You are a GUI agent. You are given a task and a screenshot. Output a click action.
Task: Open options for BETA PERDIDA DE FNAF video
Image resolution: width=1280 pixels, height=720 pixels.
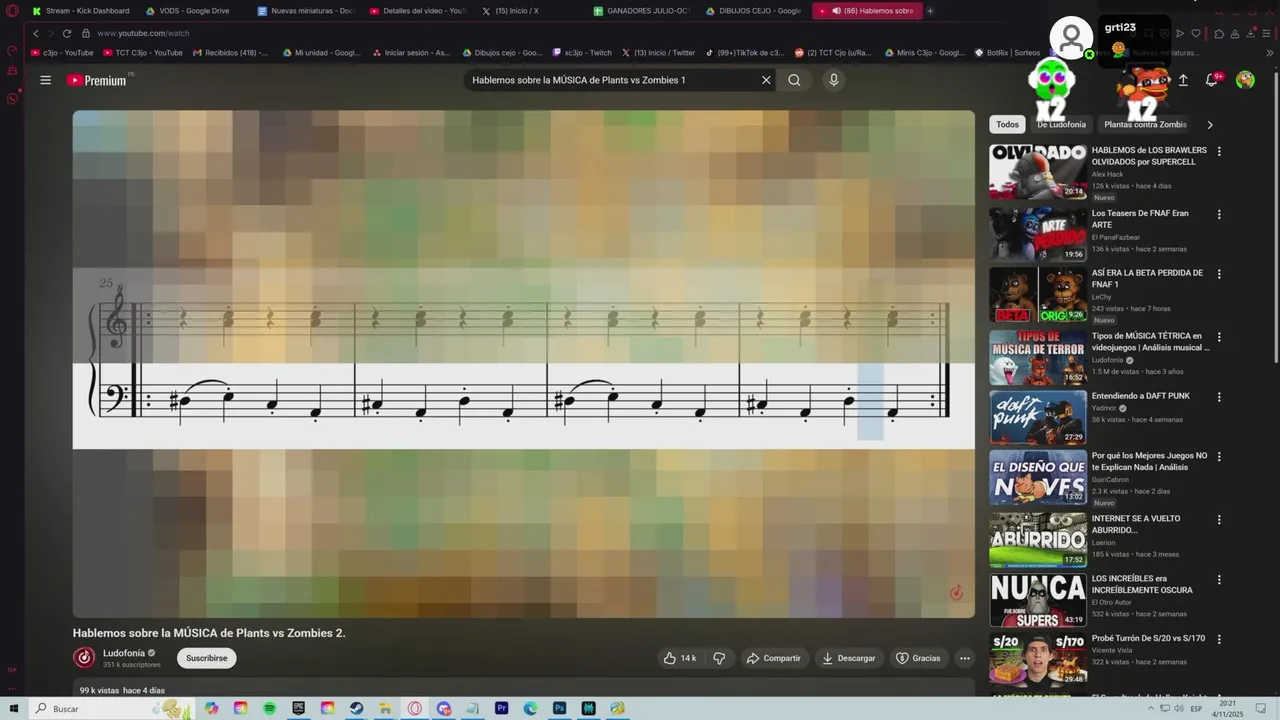(x=1219, y=274)
